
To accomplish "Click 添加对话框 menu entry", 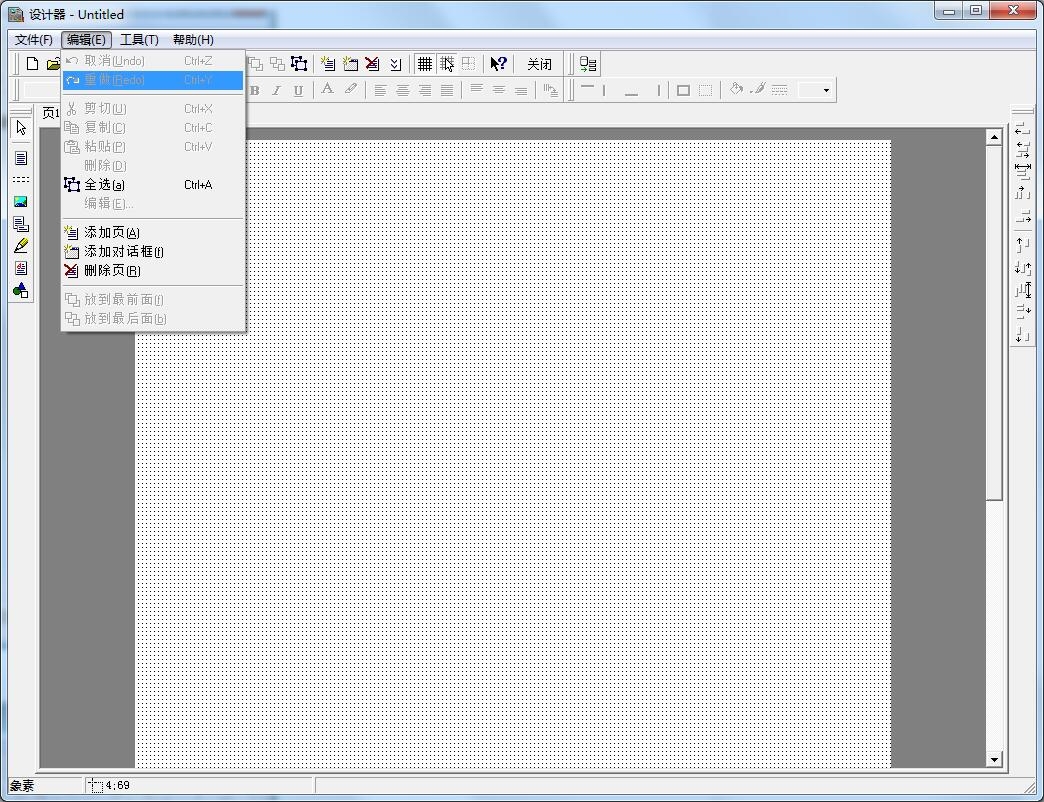I will coord(123,252).
